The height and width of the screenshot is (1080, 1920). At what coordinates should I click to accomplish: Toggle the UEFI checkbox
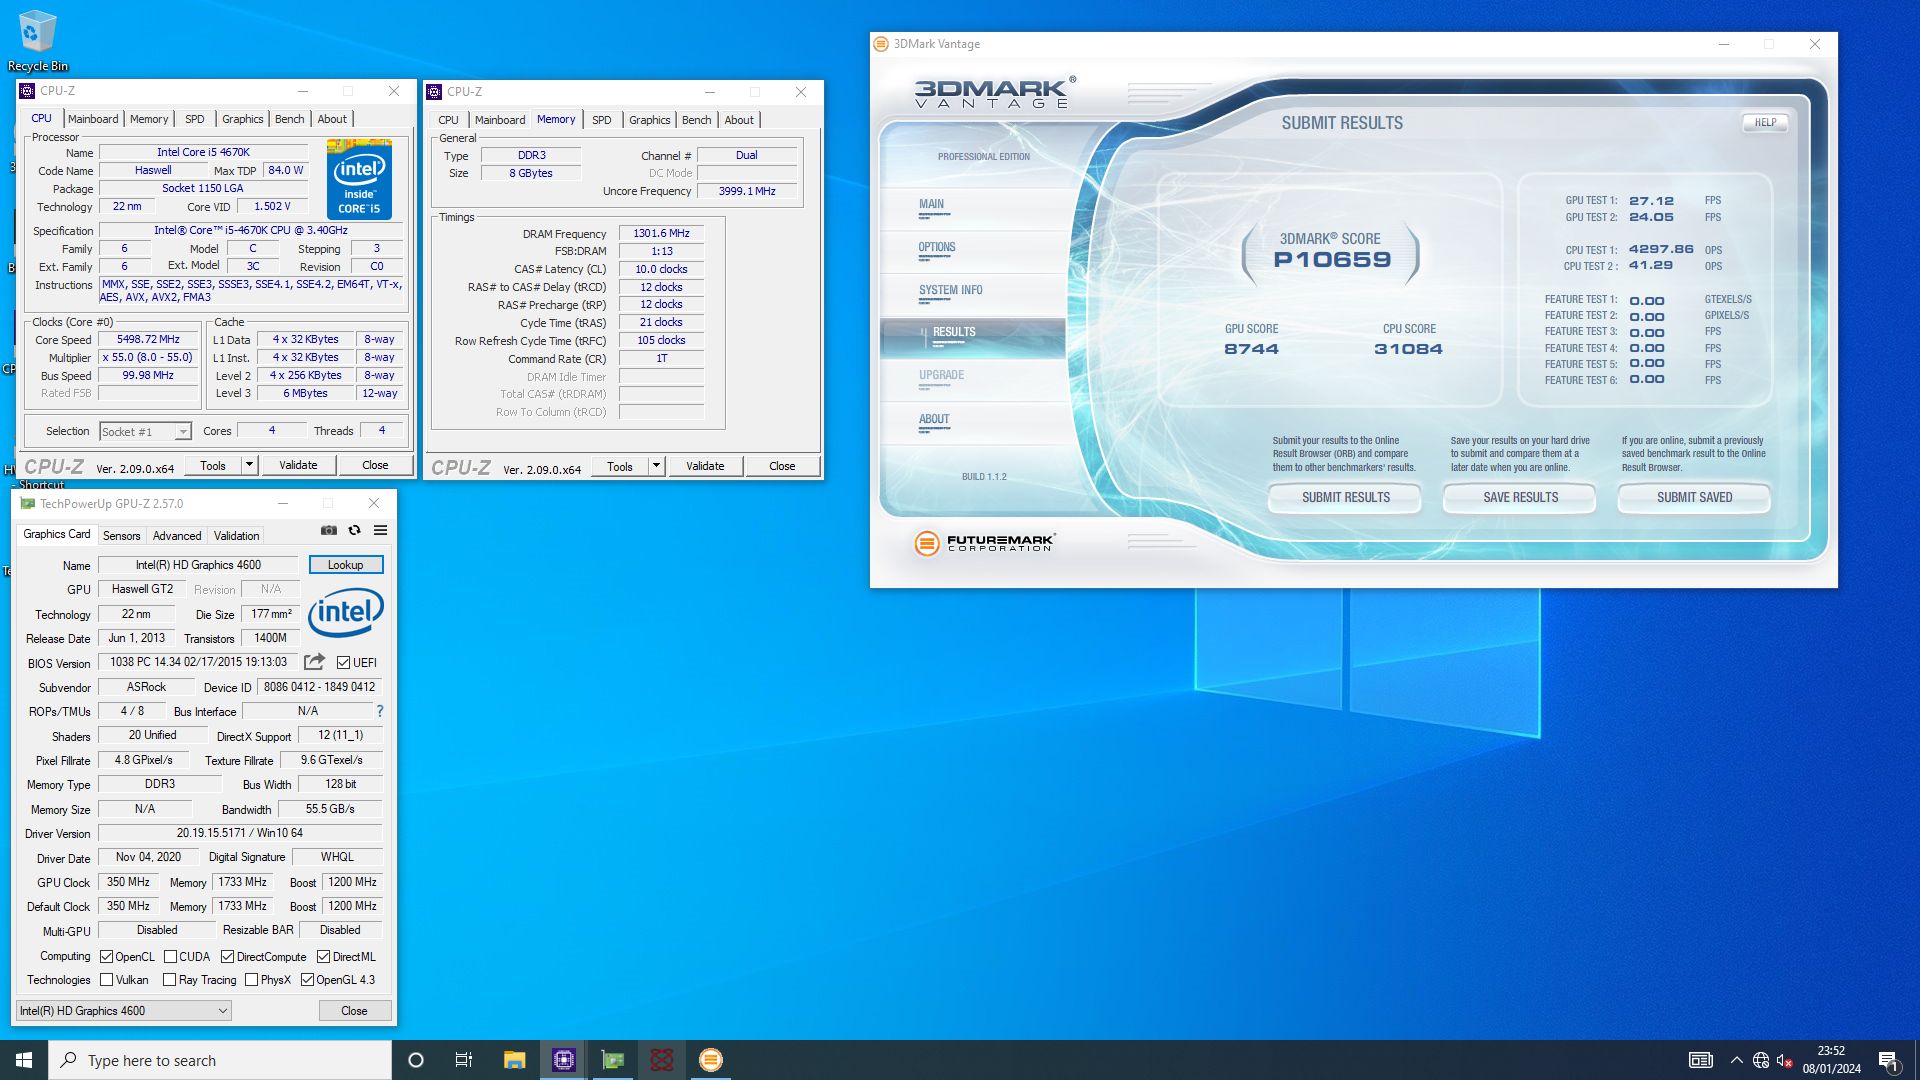pos(343,662)
